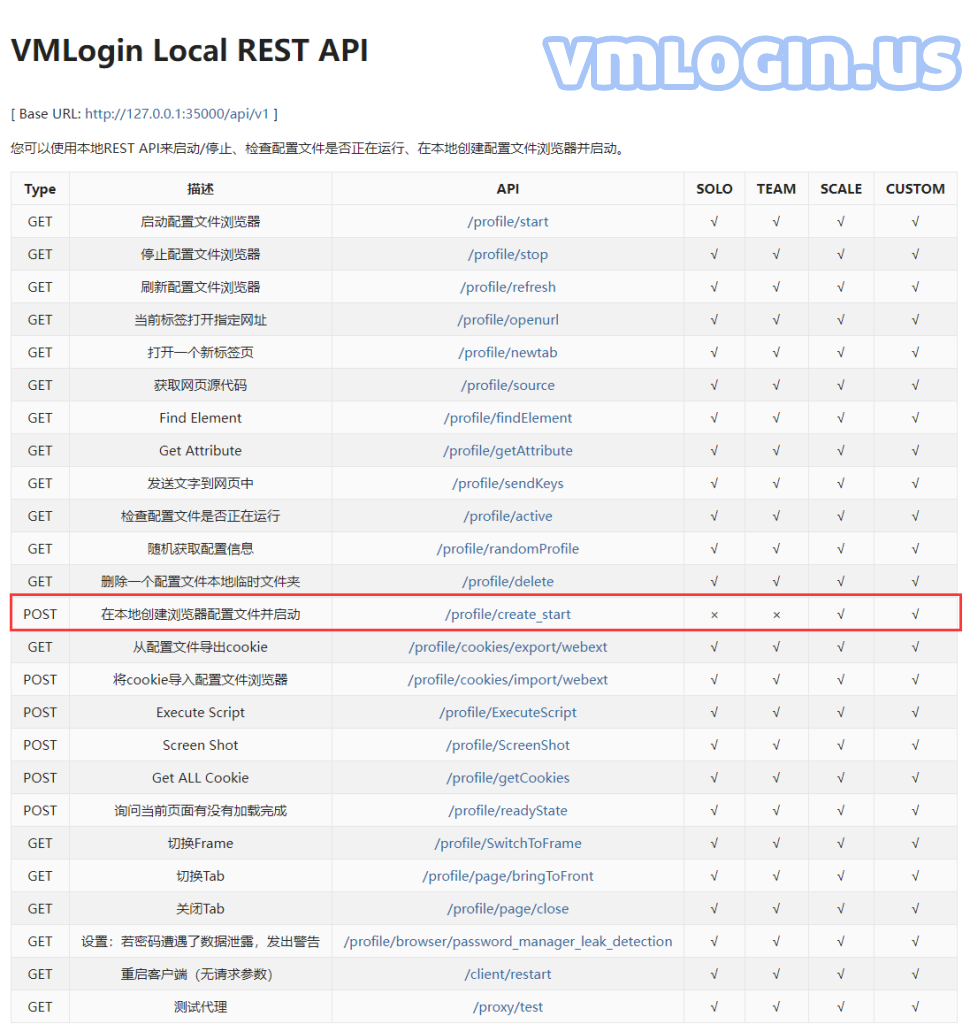
Task: Click the /profile/cookies/import/webext API link
Action: (x=508, y=680)
